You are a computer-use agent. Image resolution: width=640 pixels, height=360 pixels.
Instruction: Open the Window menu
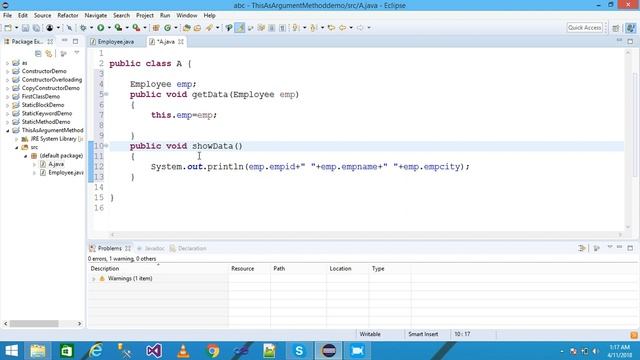pos(187,16)
